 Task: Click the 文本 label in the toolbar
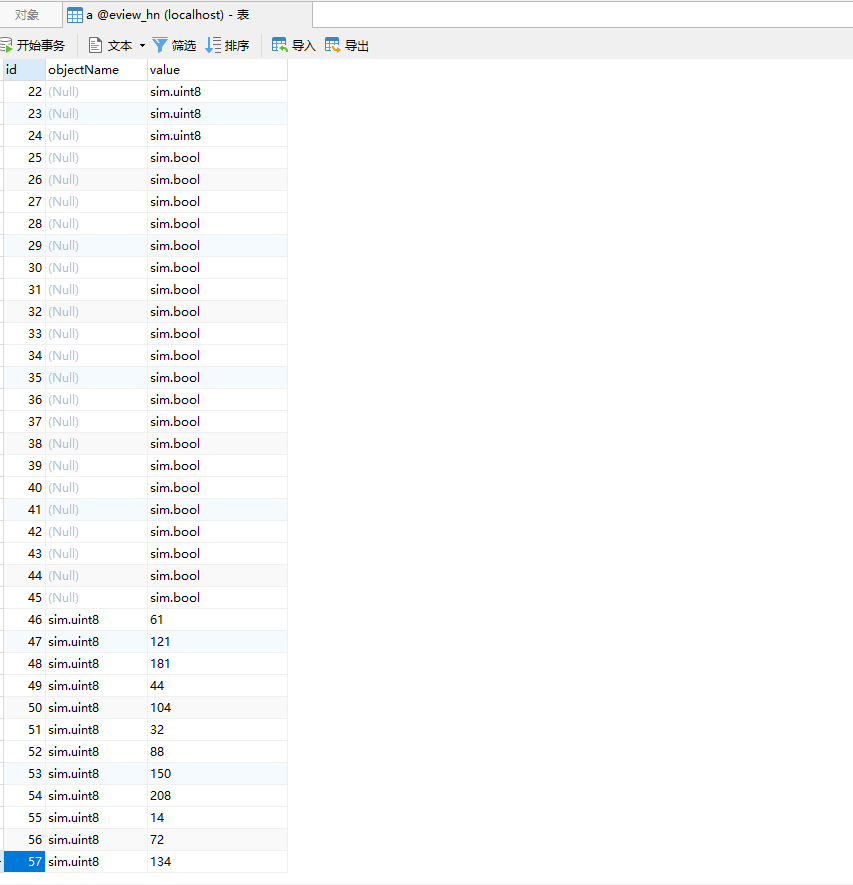point(120,46)
